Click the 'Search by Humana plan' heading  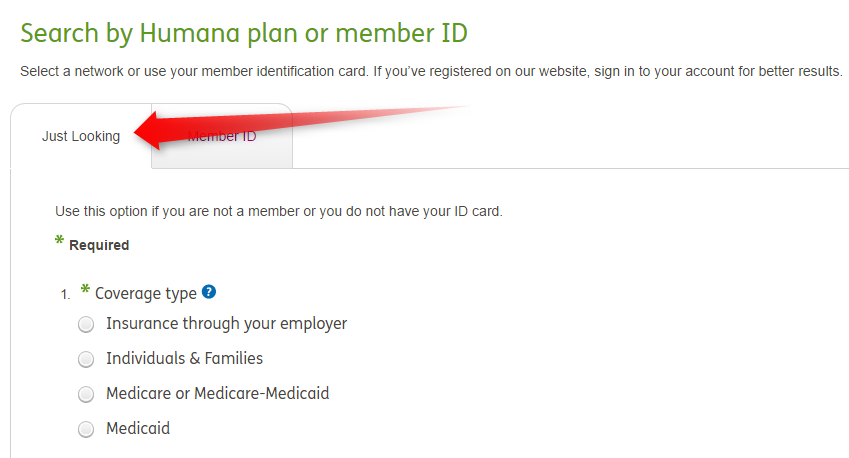coord(244,33)
